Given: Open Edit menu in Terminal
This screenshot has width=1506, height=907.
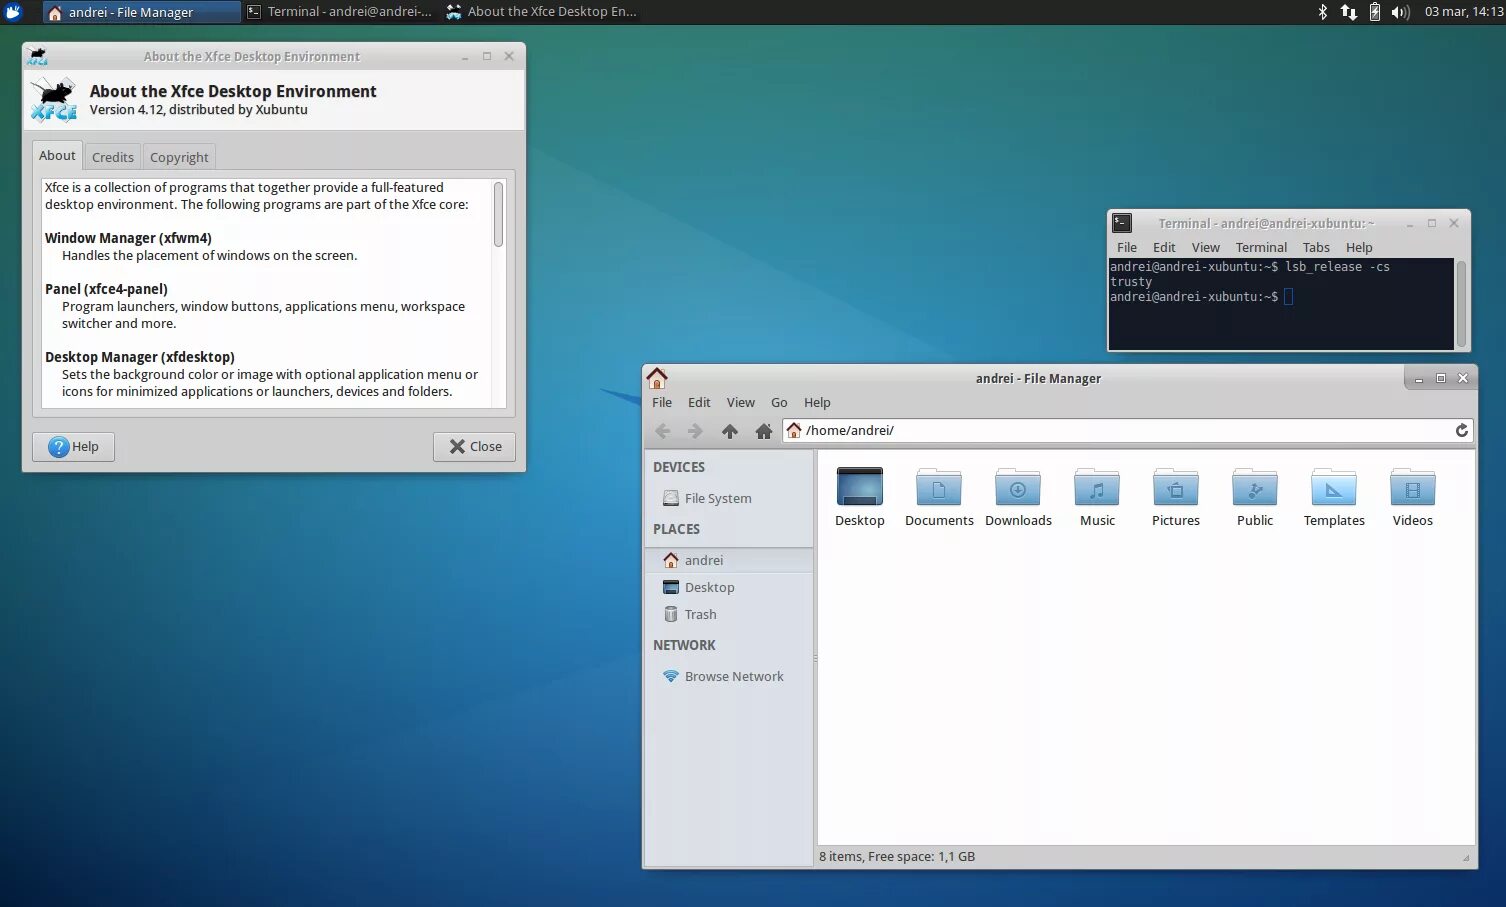Looking at the screenshot, I should click(1164, 247).
